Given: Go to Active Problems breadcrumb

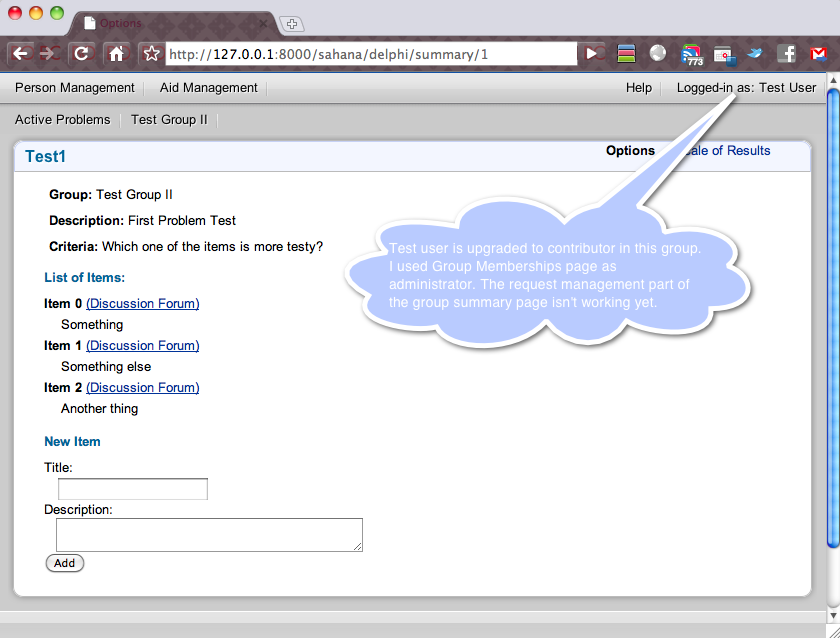Looking at the screenshot, I should (63, 120).
